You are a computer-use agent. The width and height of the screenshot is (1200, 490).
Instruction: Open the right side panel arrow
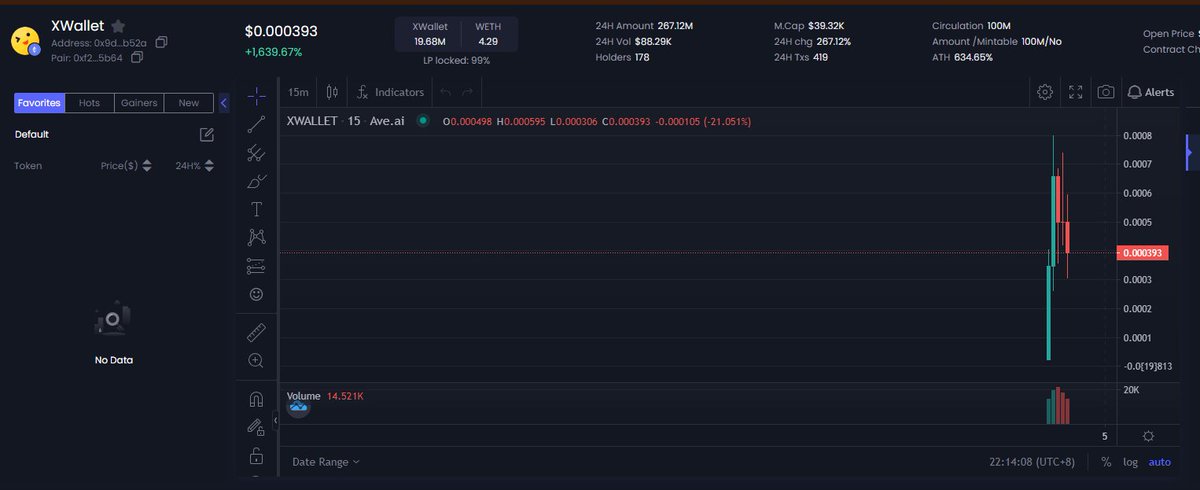pos(1189,152)
